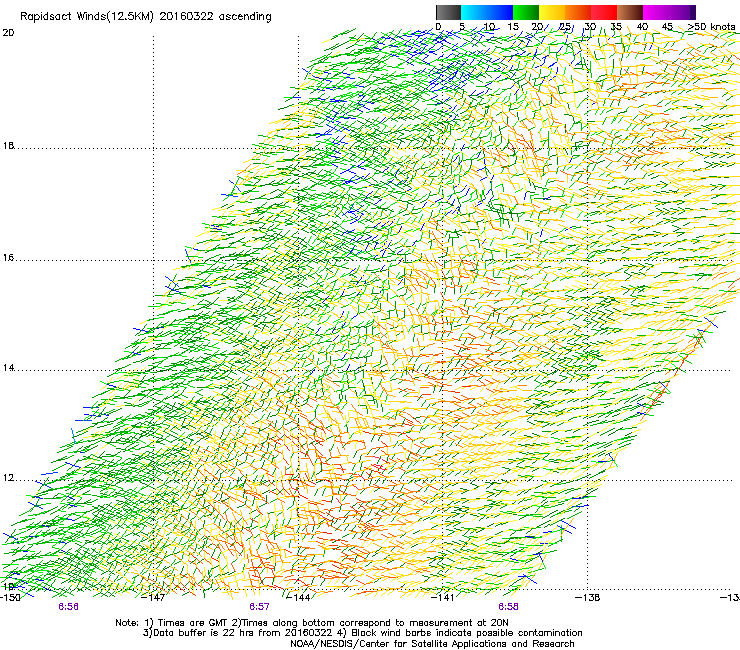Viewport: 740px width, 650px height.
Task: Click the latitude label '12'
Action: point(8,478)
